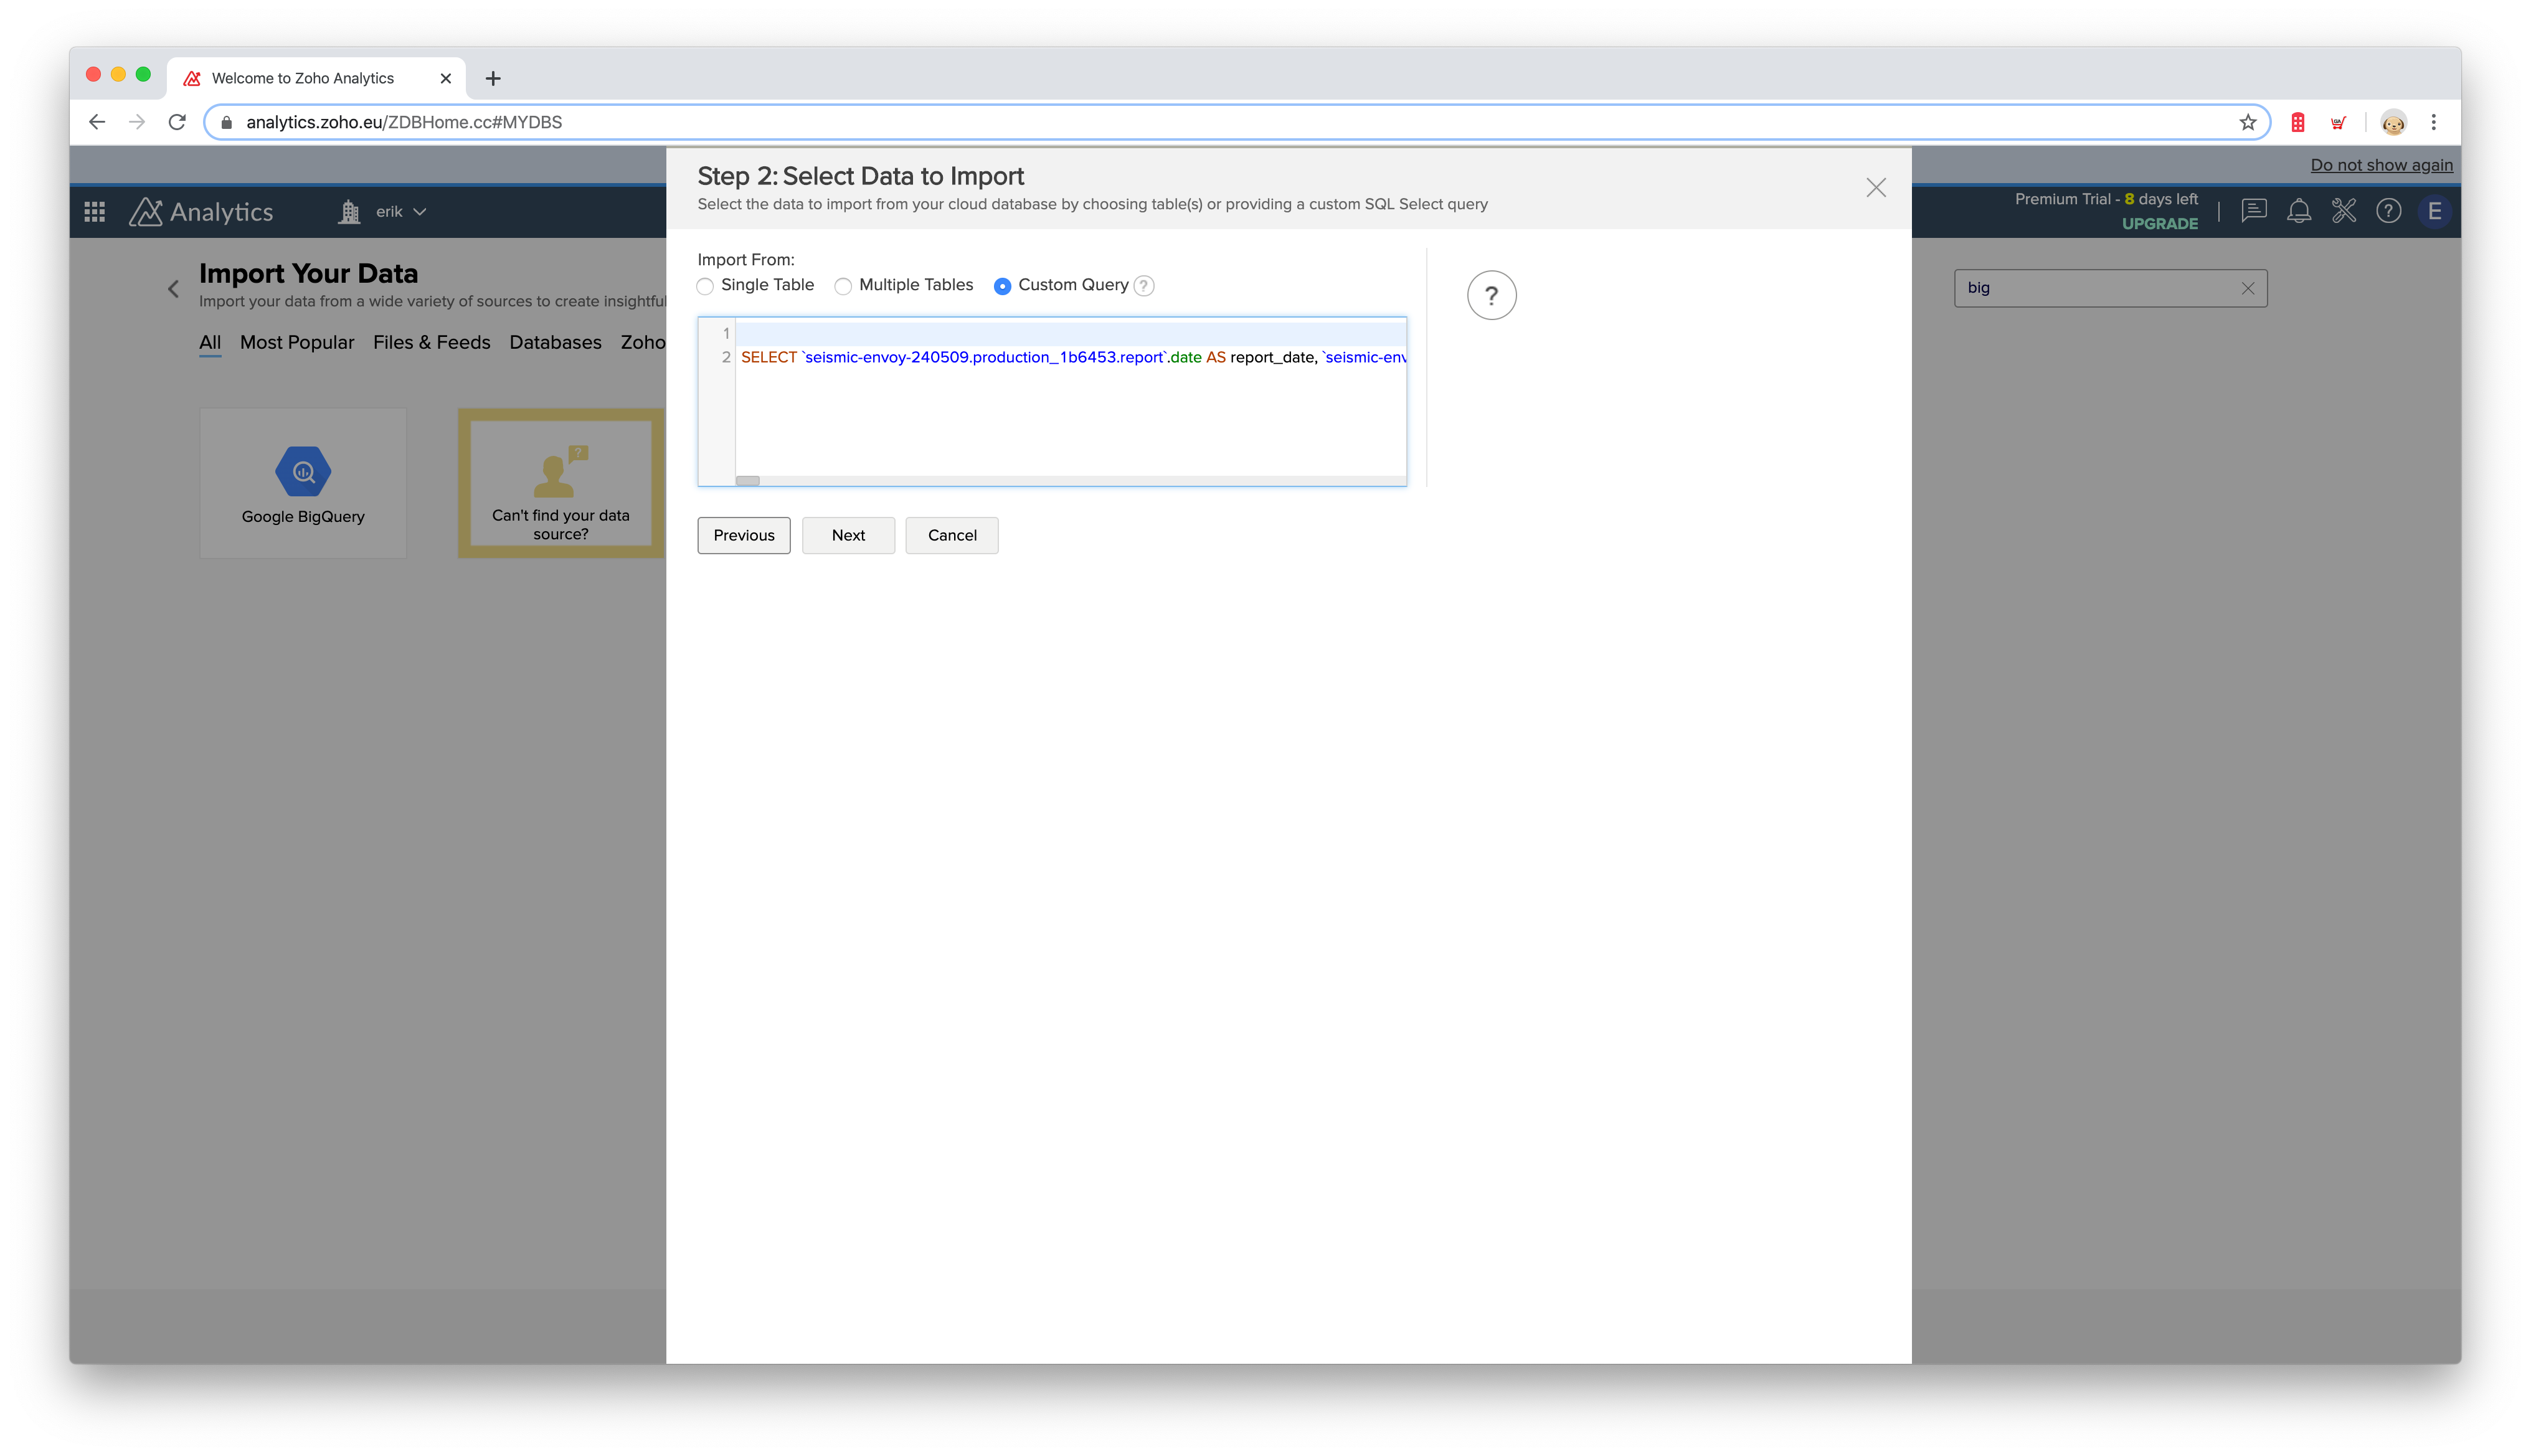The width and height of the screenshot is (2531, 1456).
Task: Click the Cancel button
Action: [952, 535]
